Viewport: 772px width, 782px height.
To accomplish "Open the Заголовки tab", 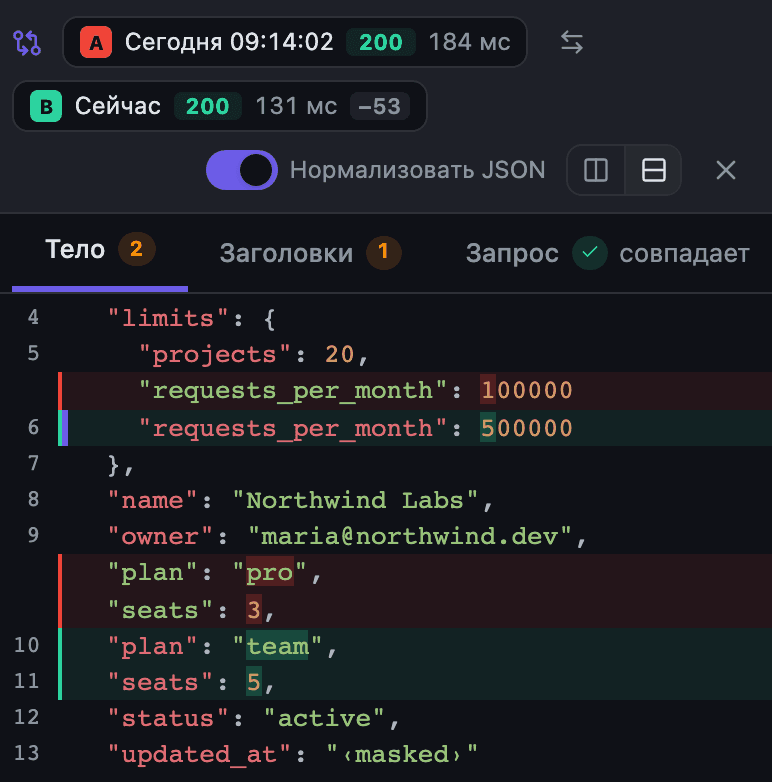I will tap(311, 253).
